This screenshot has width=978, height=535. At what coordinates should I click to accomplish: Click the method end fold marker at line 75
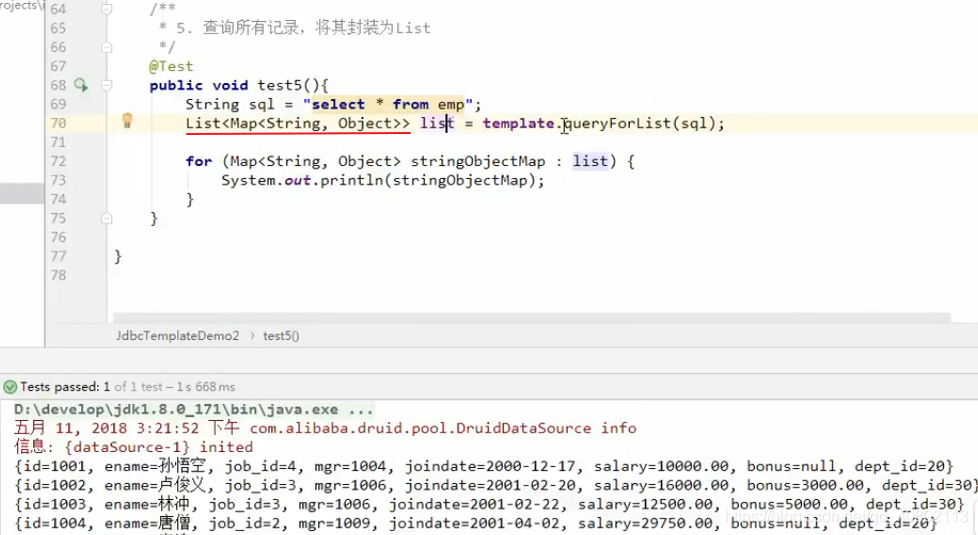click(107, 218)
